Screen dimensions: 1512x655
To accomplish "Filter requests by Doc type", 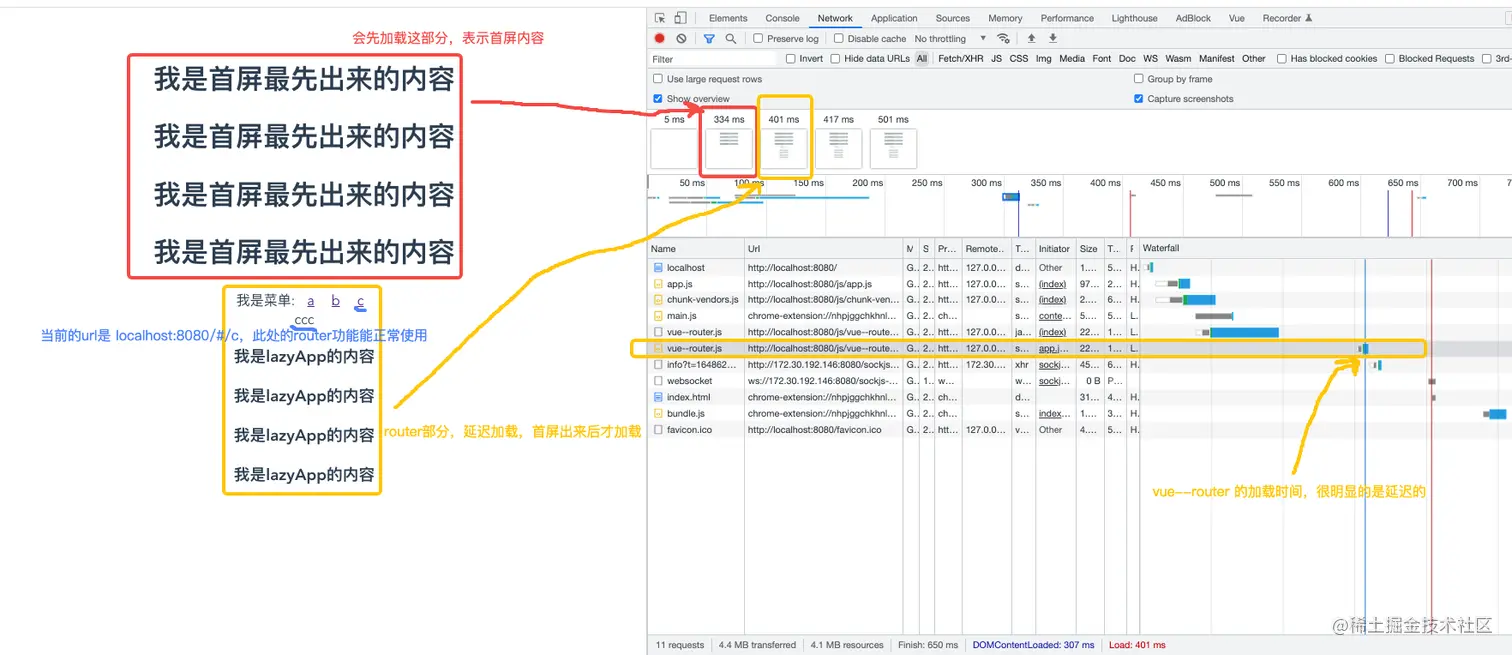I will (x=1127, y=59).
